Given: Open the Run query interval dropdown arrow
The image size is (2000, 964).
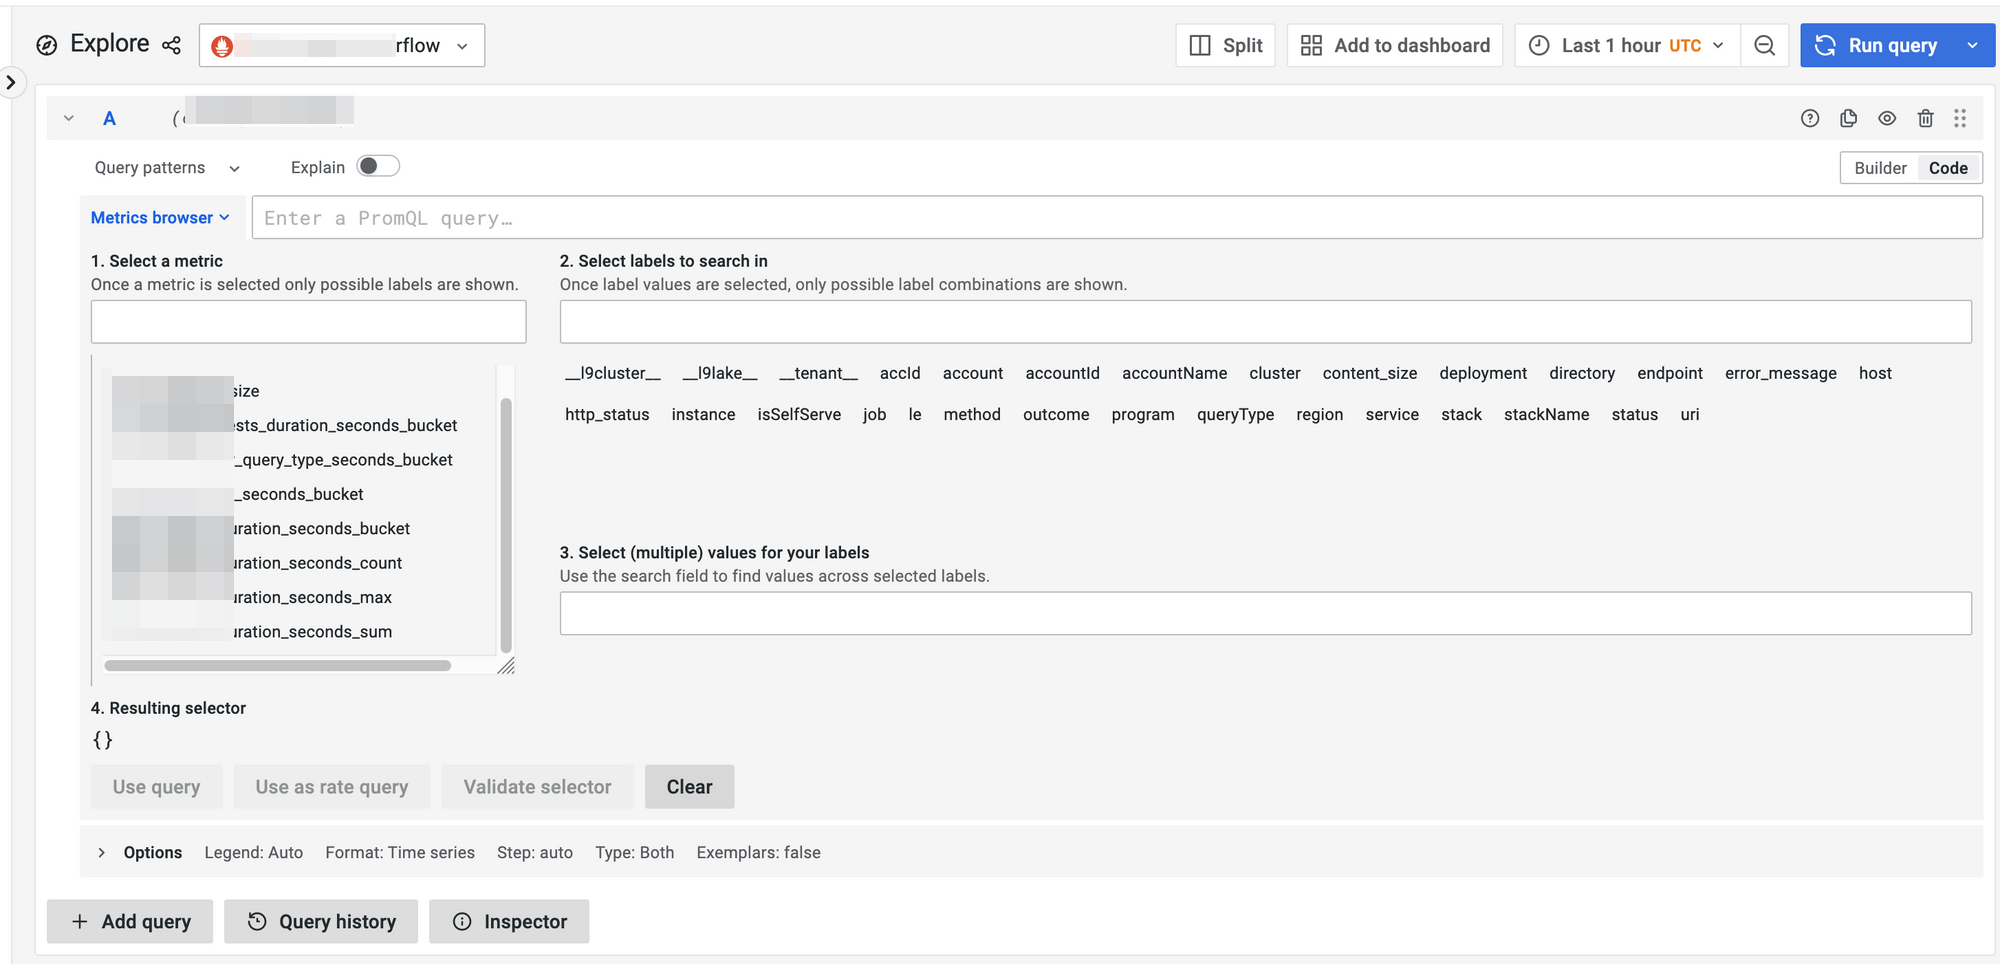Looking at the screenshot, I should (x=1973, y=45).
